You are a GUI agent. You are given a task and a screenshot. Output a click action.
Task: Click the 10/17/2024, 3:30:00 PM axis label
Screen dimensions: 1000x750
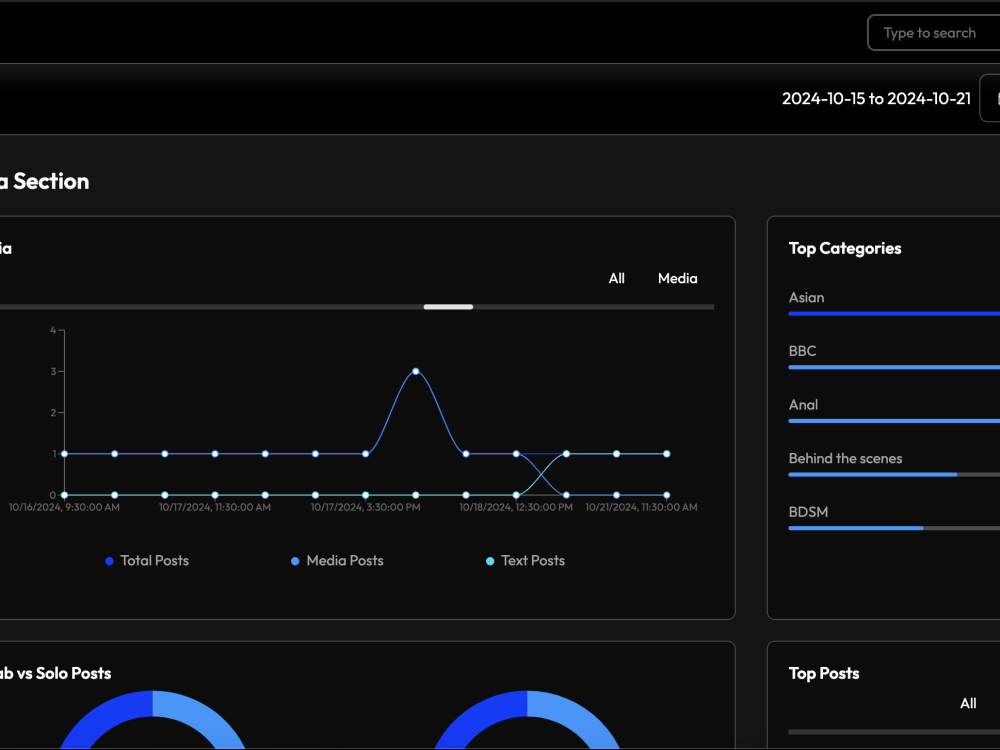point(365,507)
